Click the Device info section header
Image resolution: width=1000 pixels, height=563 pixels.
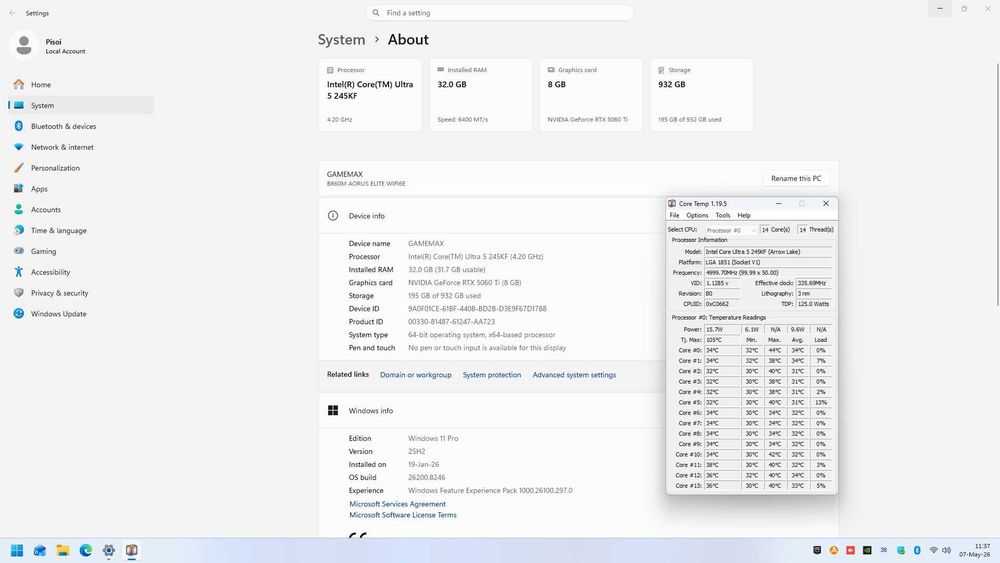492,216
